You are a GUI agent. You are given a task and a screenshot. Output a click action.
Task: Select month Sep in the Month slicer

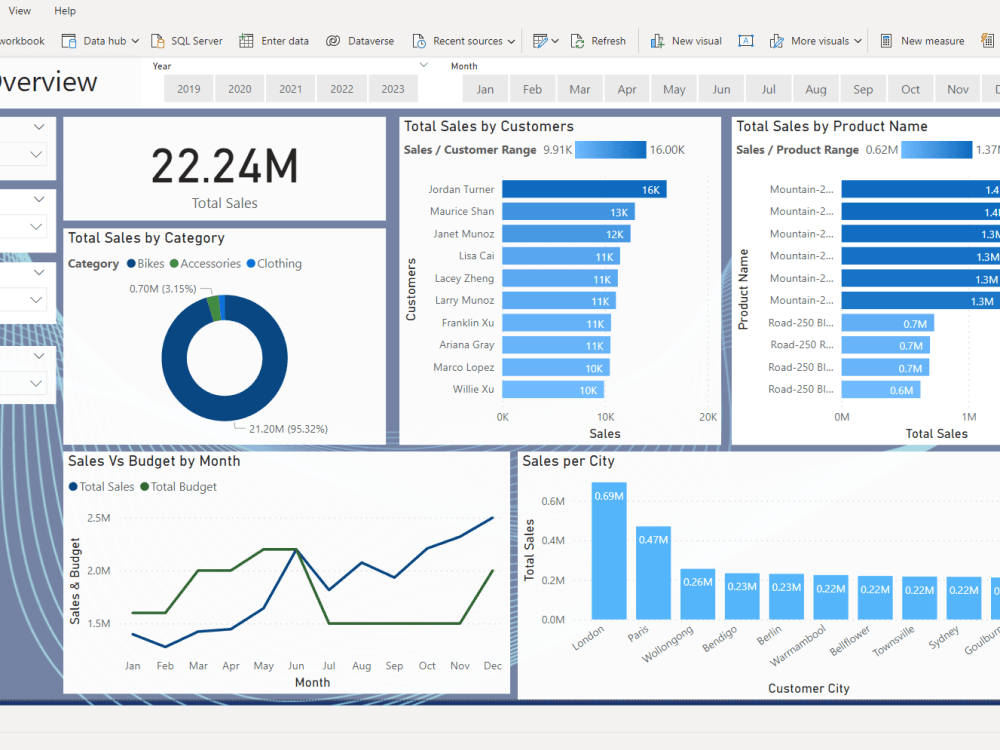pos(862,88)
